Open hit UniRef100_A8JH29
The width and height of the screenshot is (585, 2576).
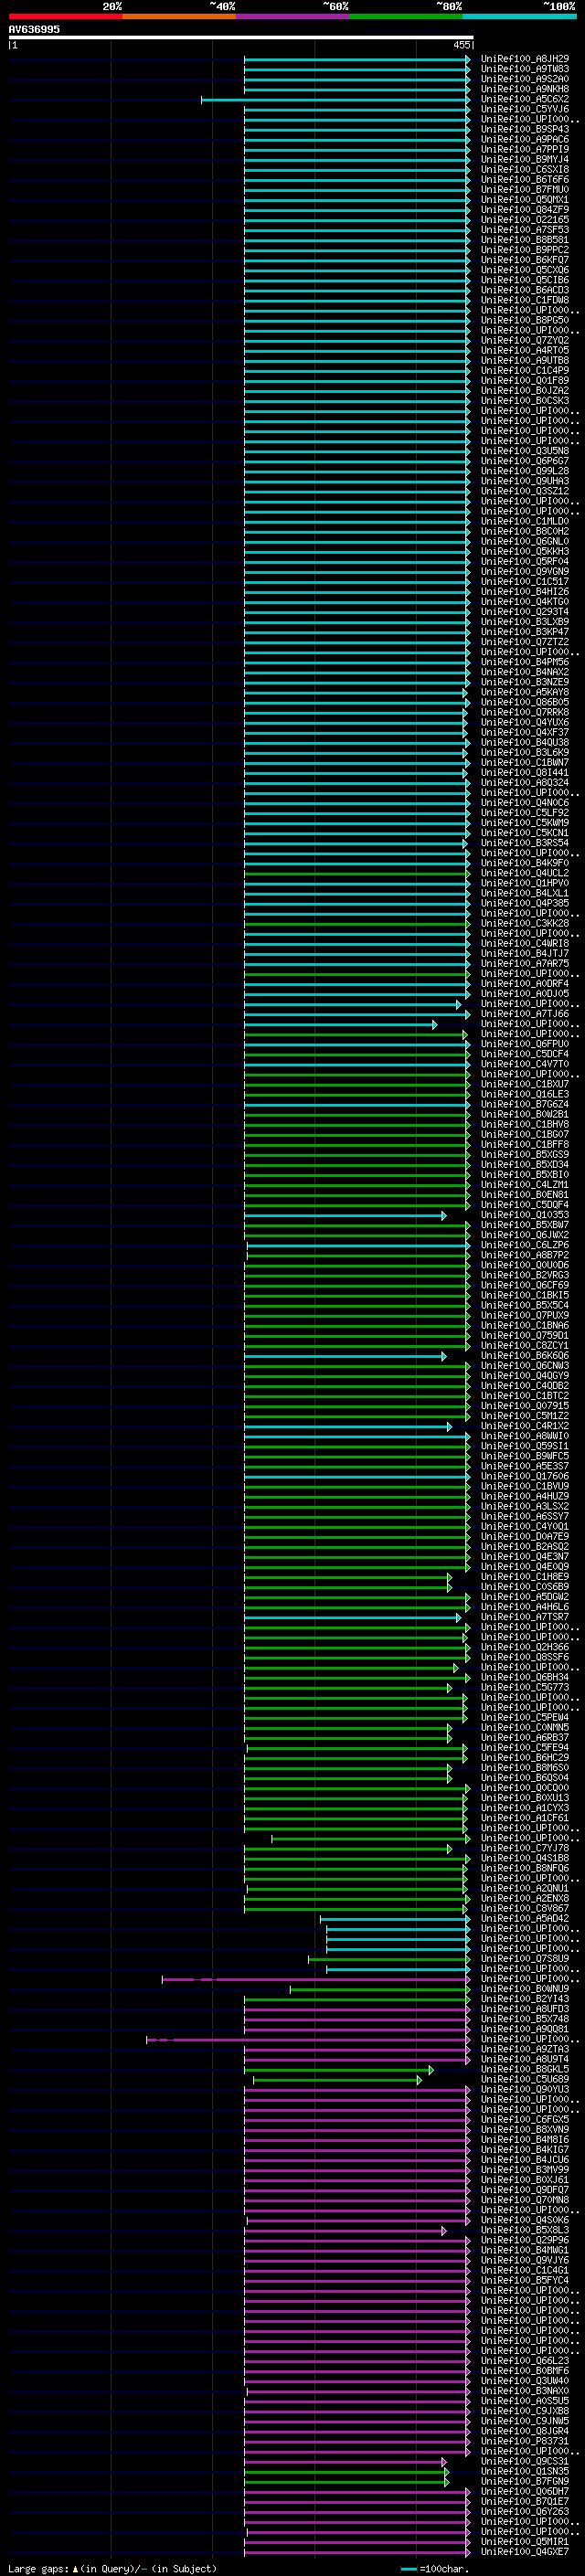[x=524, y=59]
